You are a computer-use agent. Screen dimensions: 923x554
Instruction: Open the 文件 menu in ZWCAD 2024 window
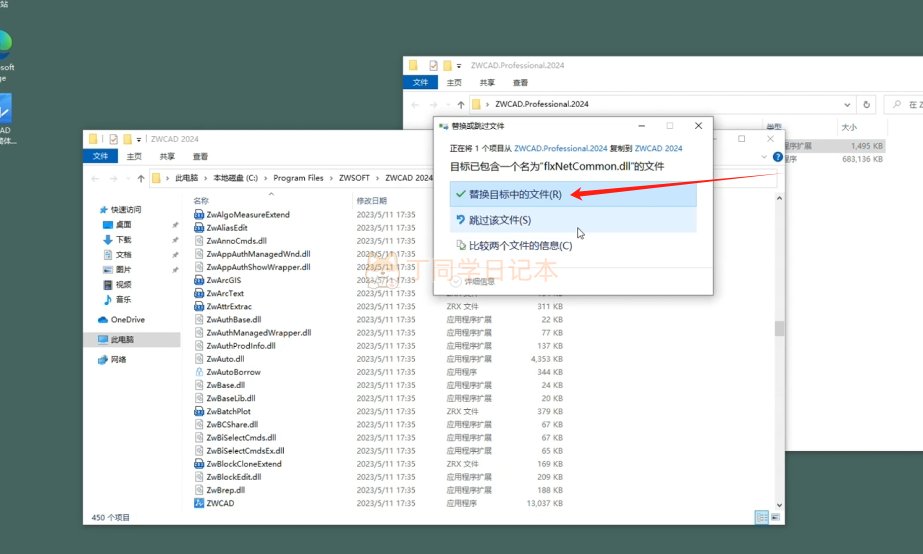tap(100, 157)
